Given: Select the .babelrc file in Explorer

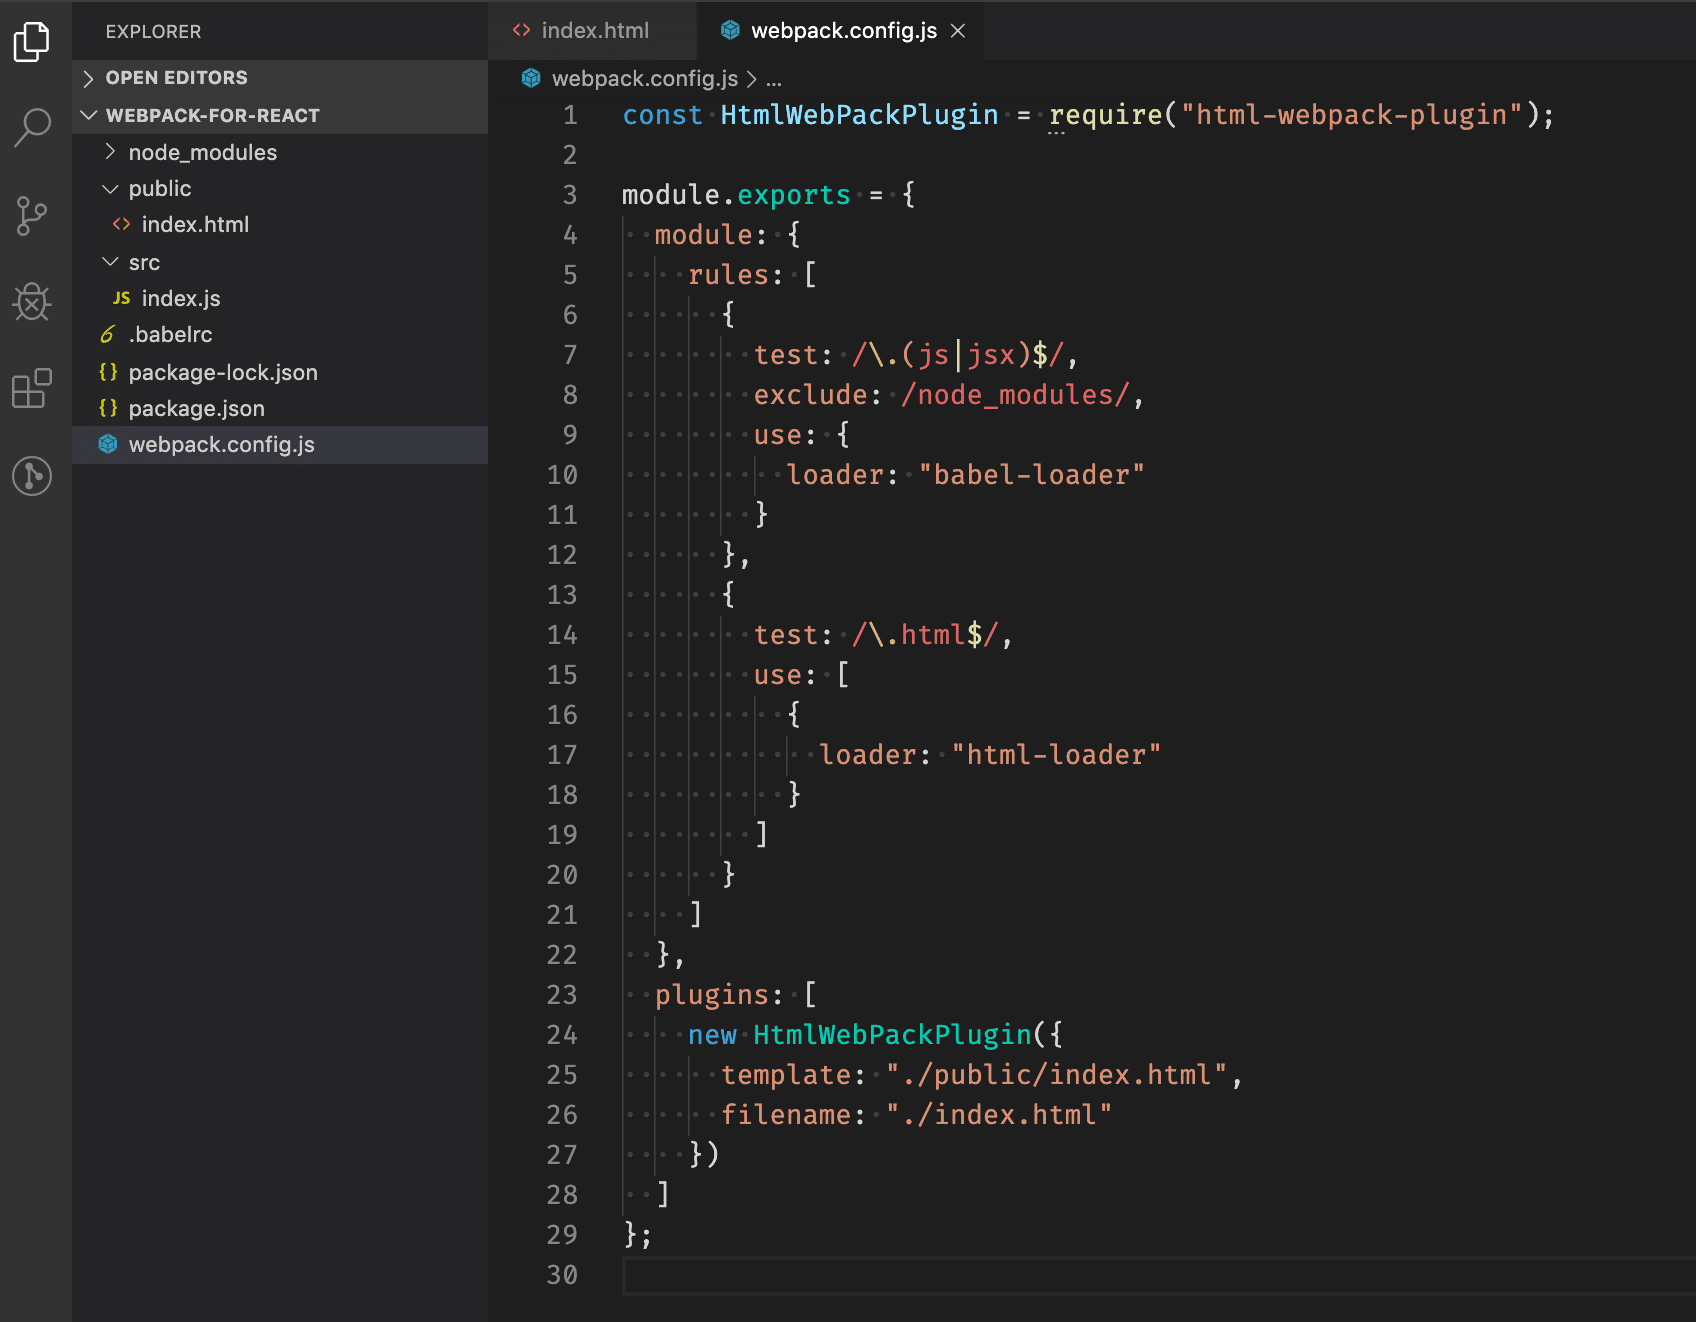Looking at the screenshot, I should [172, 334].
